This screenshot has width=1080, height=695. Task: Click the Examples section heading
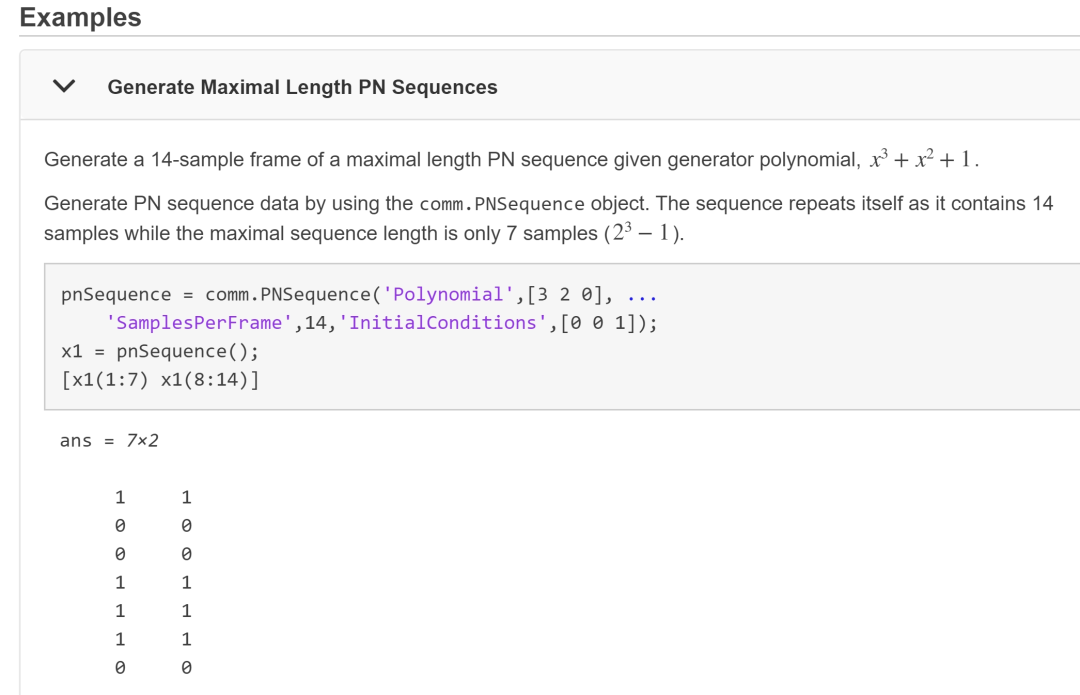[81, 17]
